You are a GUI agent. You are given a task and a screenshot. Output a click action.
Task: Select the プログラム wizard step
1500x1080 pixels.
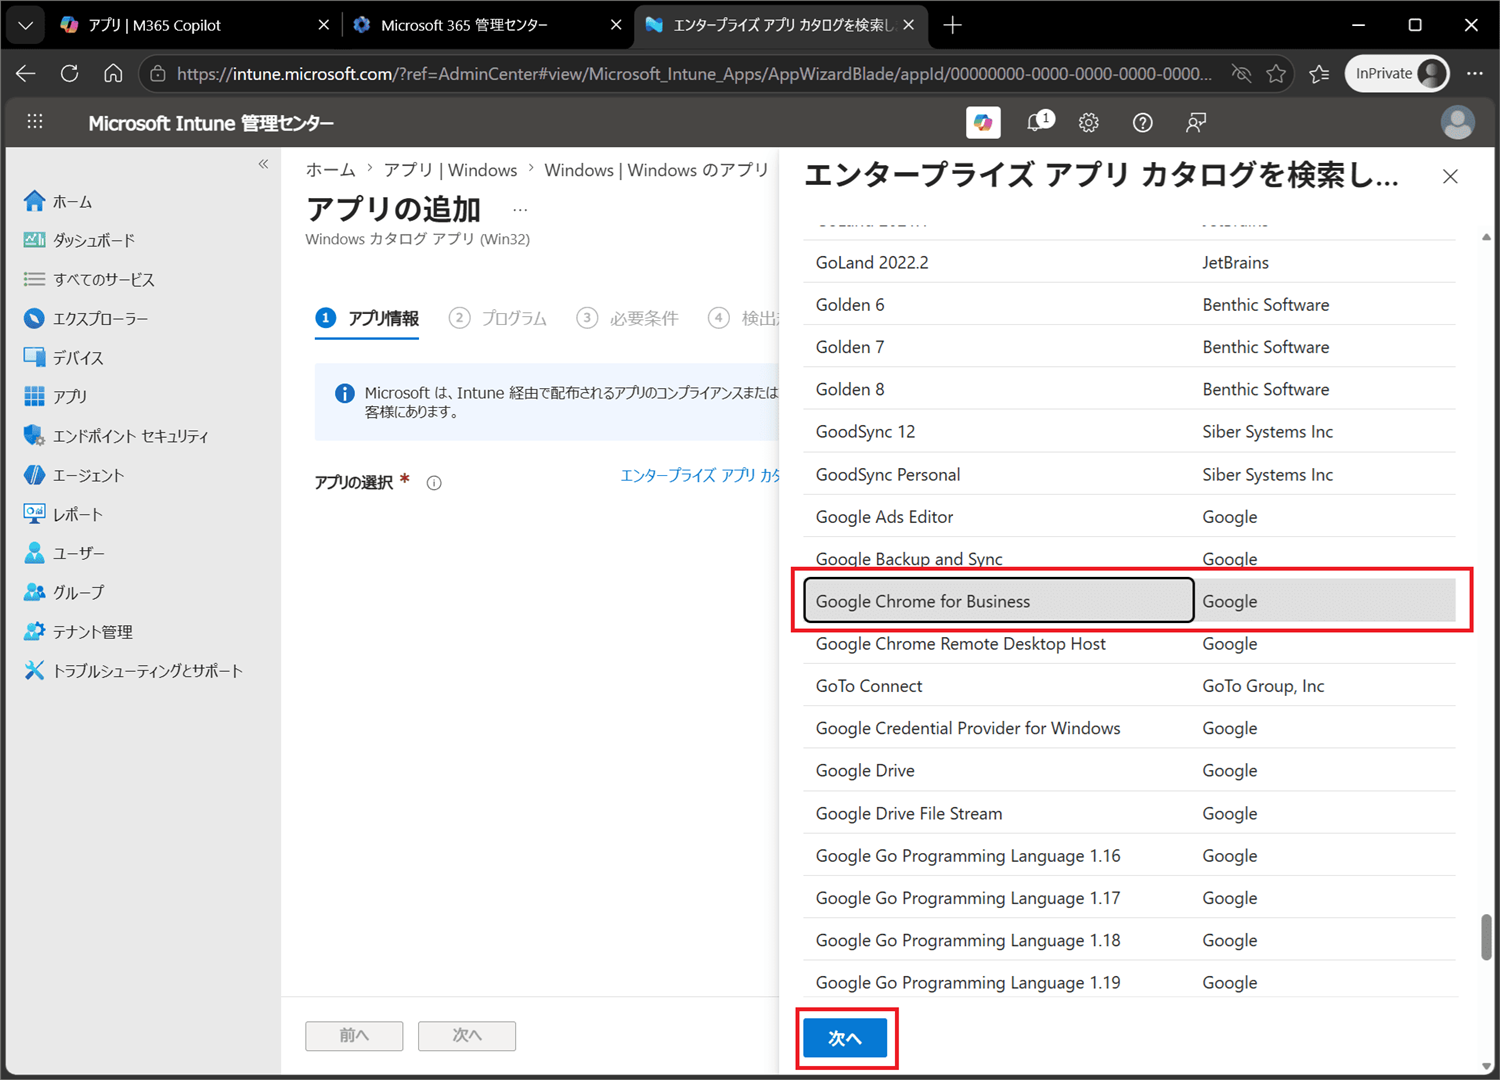pyautogui.click(x=498, y=318)
